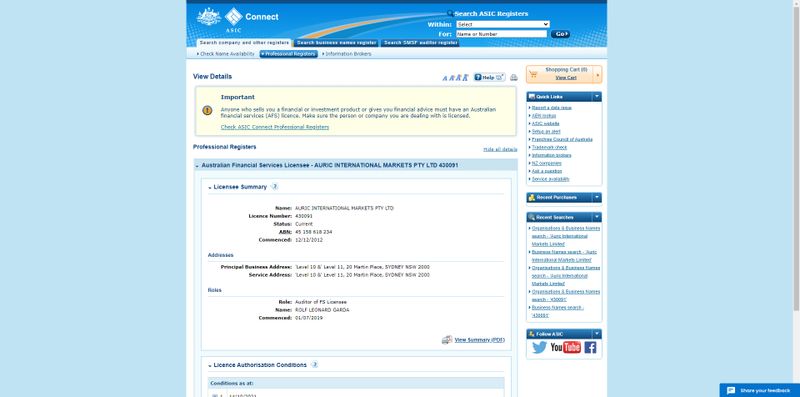This screenshot has width=800, height=397.
Task: Open the View Cart link
Action: pos(566,78)
